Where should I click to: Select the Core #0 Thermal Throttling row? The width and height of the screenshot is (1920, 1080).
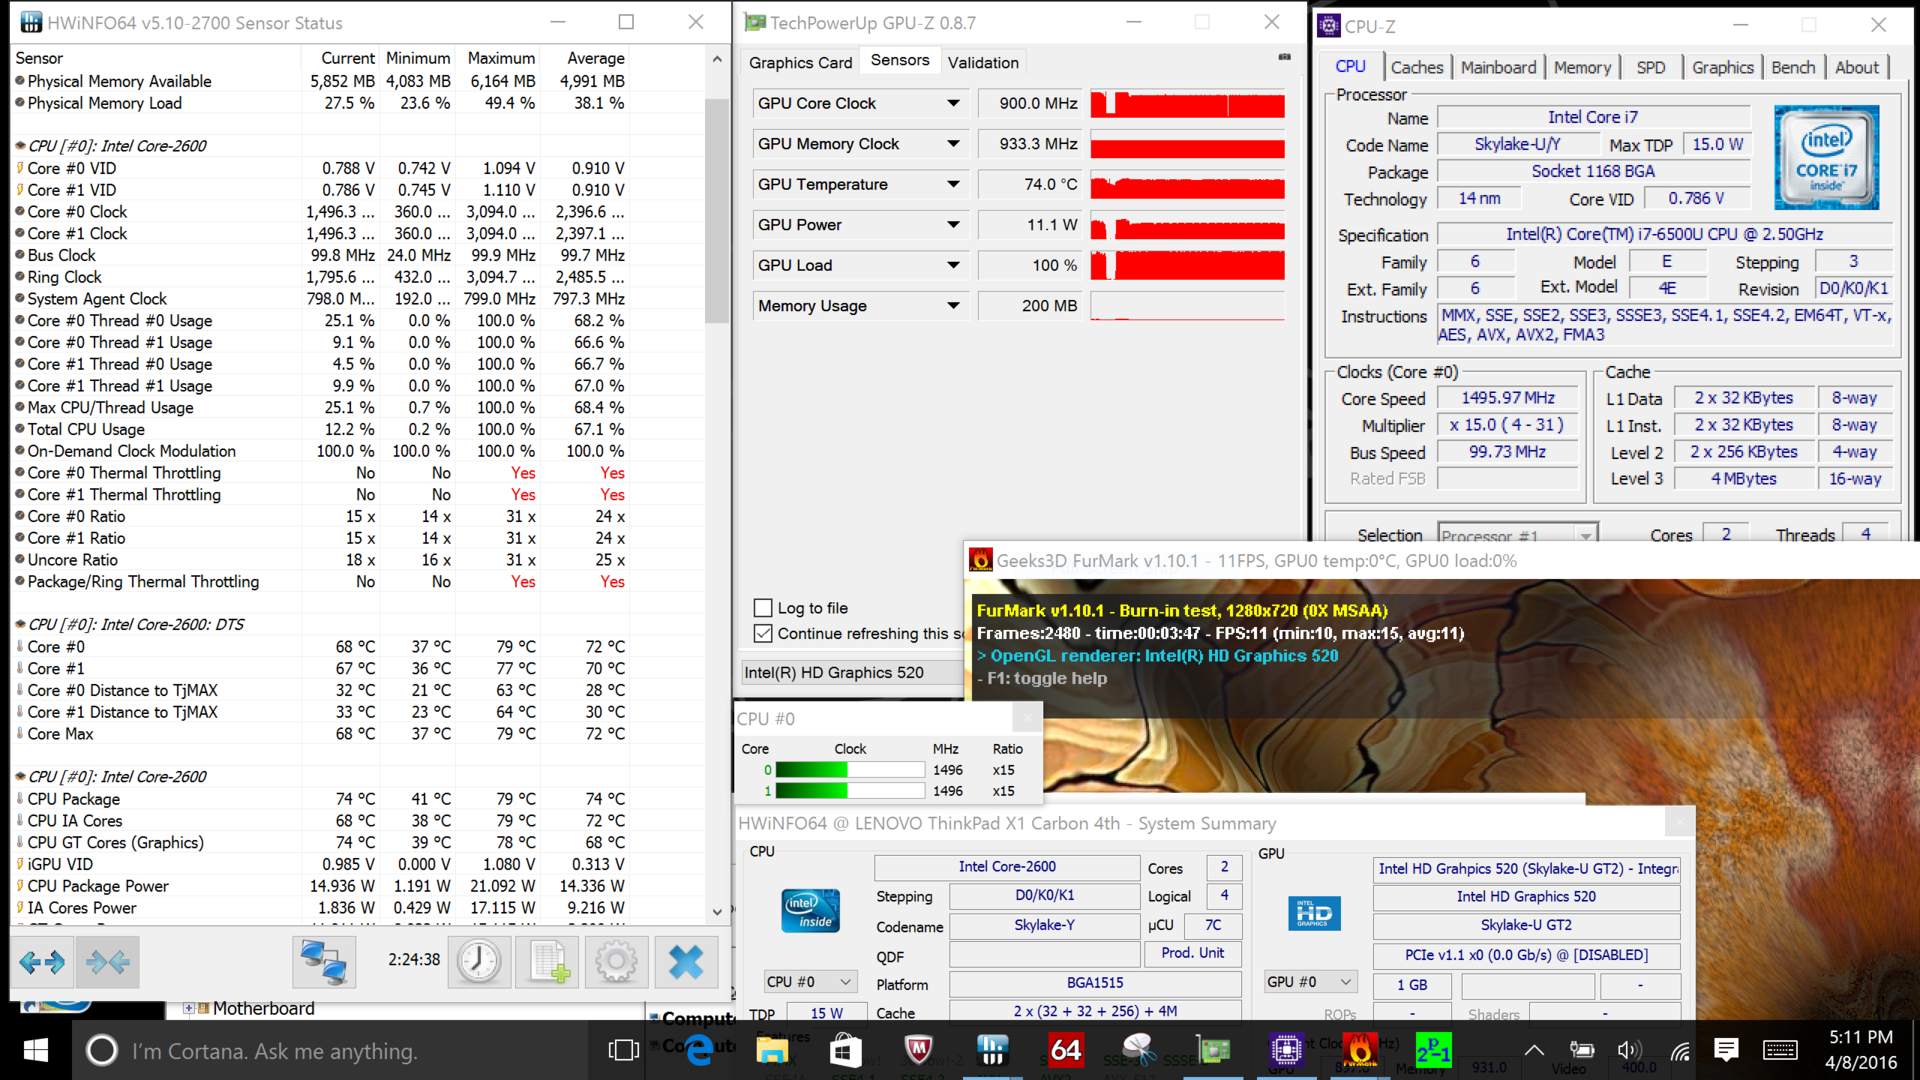coord(320,473)
